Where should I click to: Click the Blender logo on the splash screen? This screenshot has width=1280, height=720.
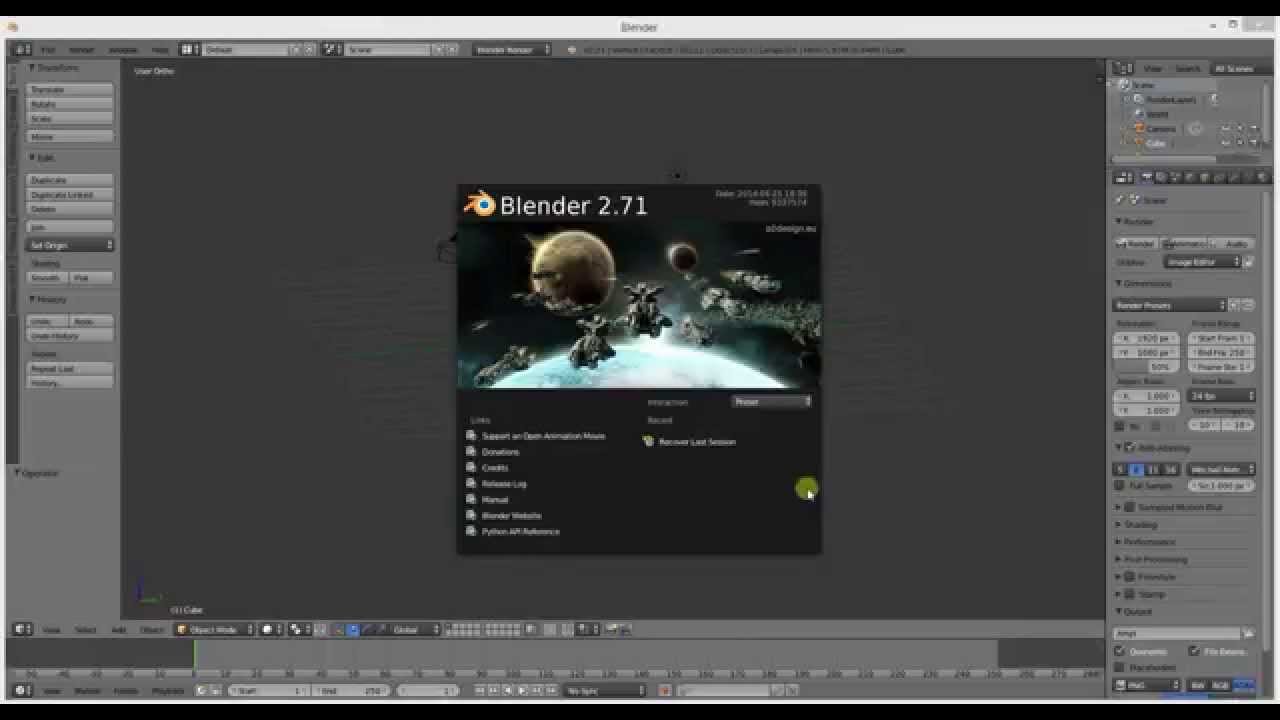point(480,204)
